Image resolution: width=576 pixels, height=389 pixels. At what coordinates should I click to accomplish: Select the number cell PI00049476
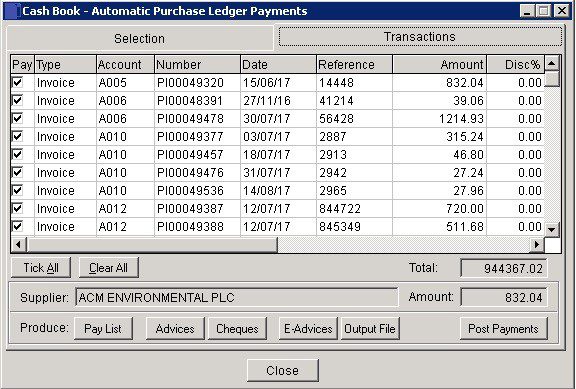(197, 172)
